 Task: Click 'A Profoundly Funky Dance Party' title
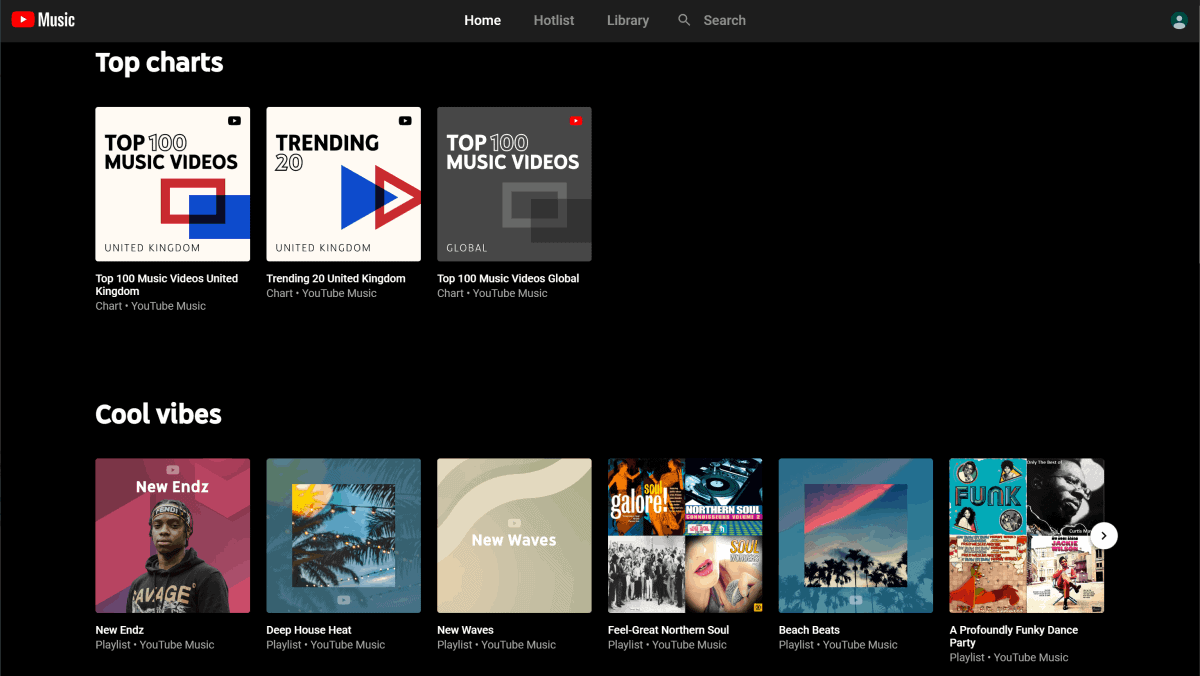pyautogui.click(x=1014, y=636)
